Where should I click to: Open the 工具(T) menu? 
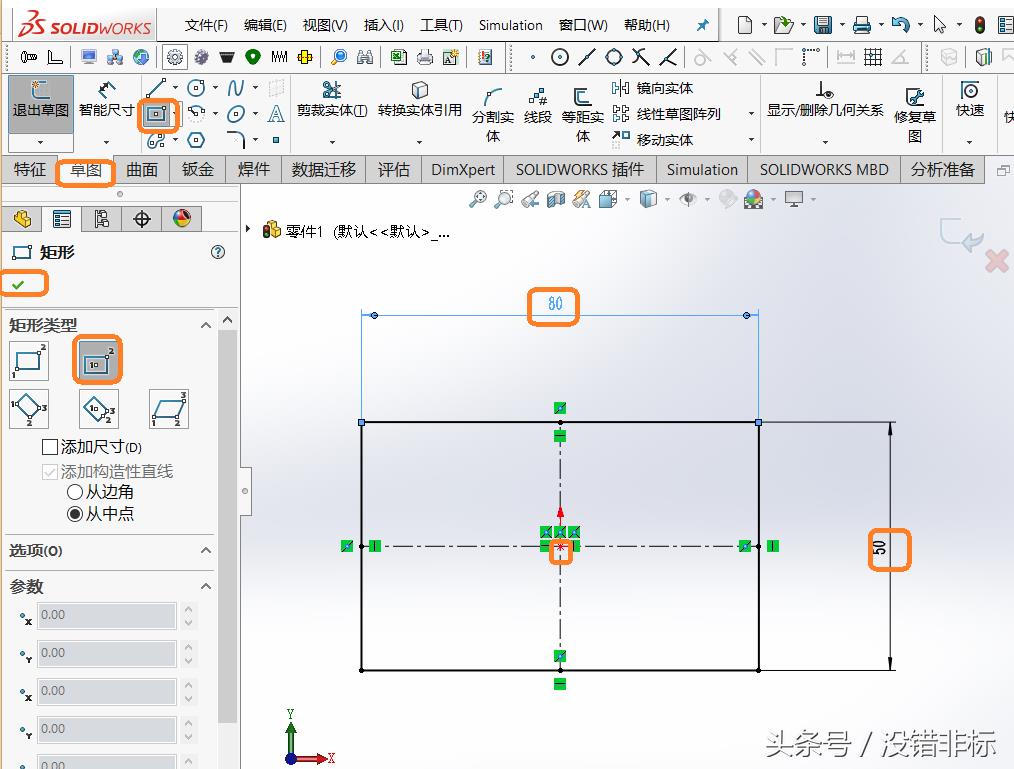440,25
